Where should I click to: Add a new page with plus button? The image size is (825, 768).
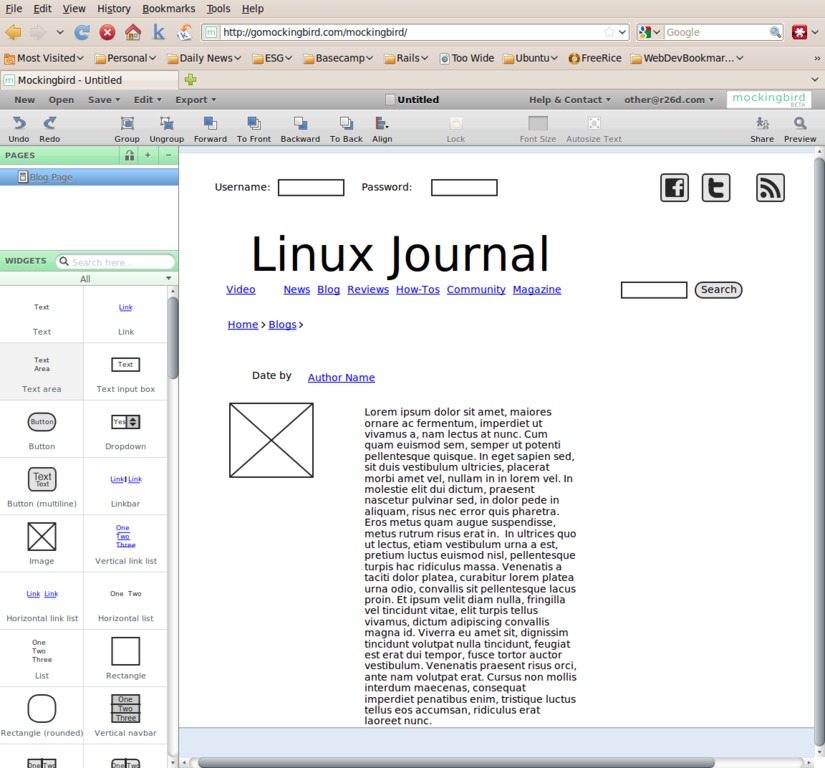tap(148, 156)
